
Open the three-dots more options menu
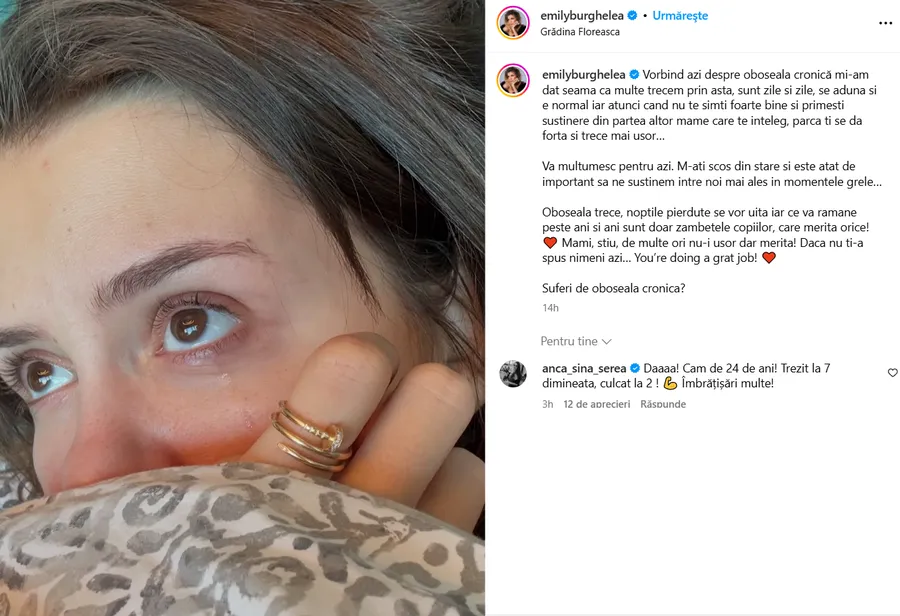(x=885, y=23)
